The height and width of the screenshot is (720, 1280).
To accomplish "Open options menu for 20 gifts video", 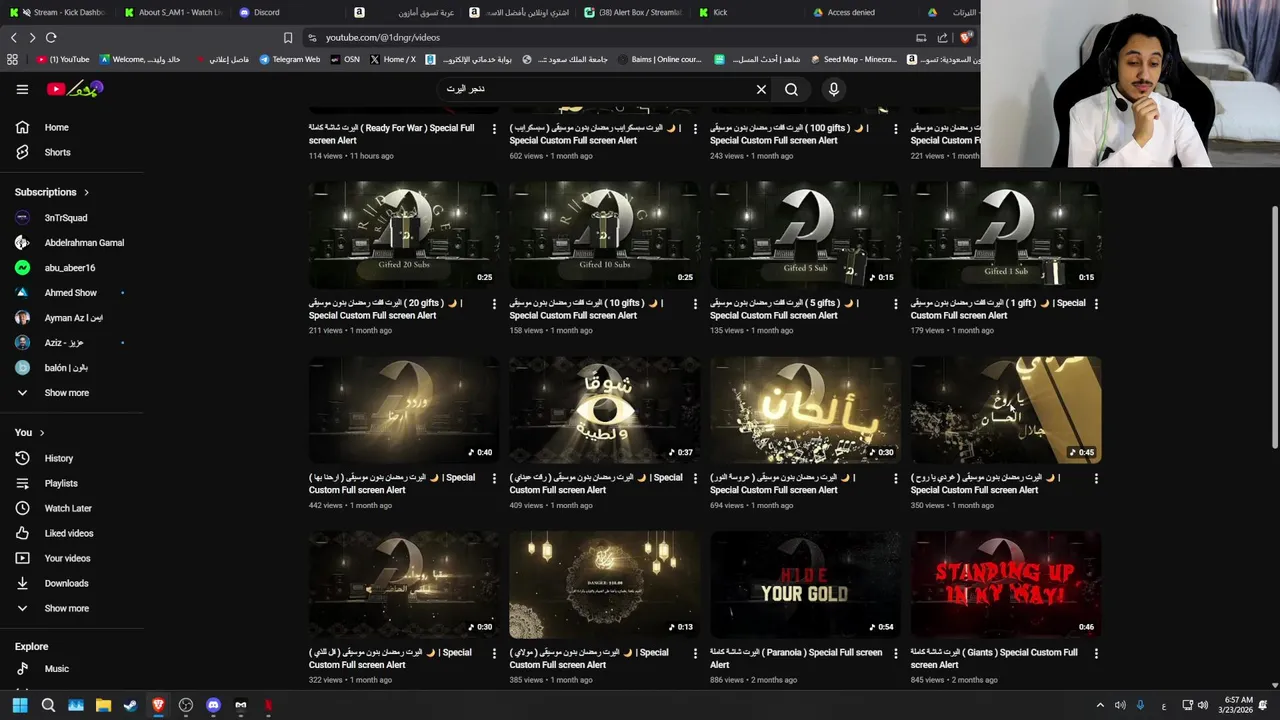I will 494,303.
